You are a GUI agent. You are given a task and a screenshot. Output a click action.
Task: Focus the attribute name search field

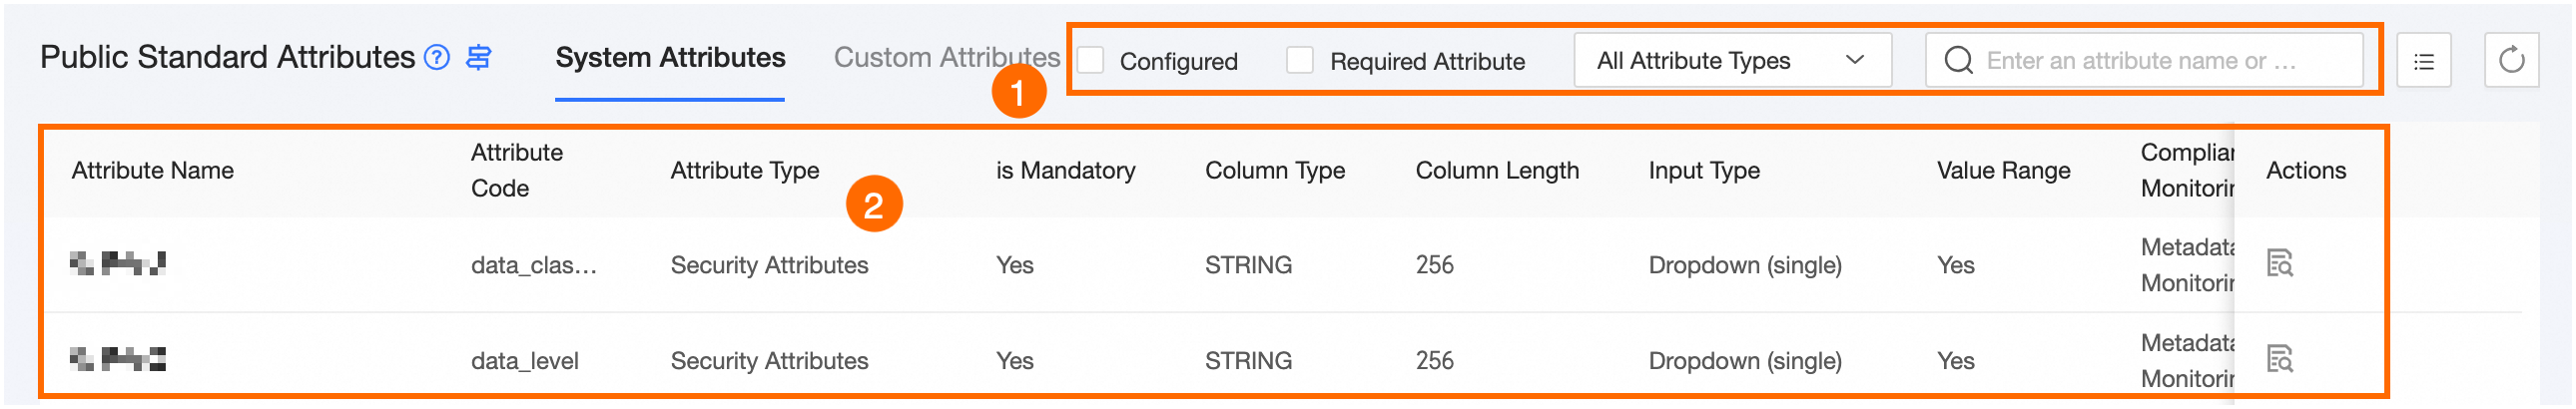(2160, 61)
